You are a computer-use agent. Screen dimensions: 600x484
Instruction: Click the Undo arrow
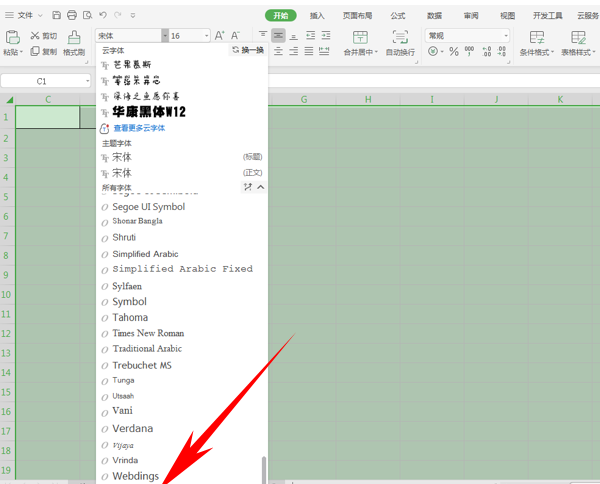point(103,15)
